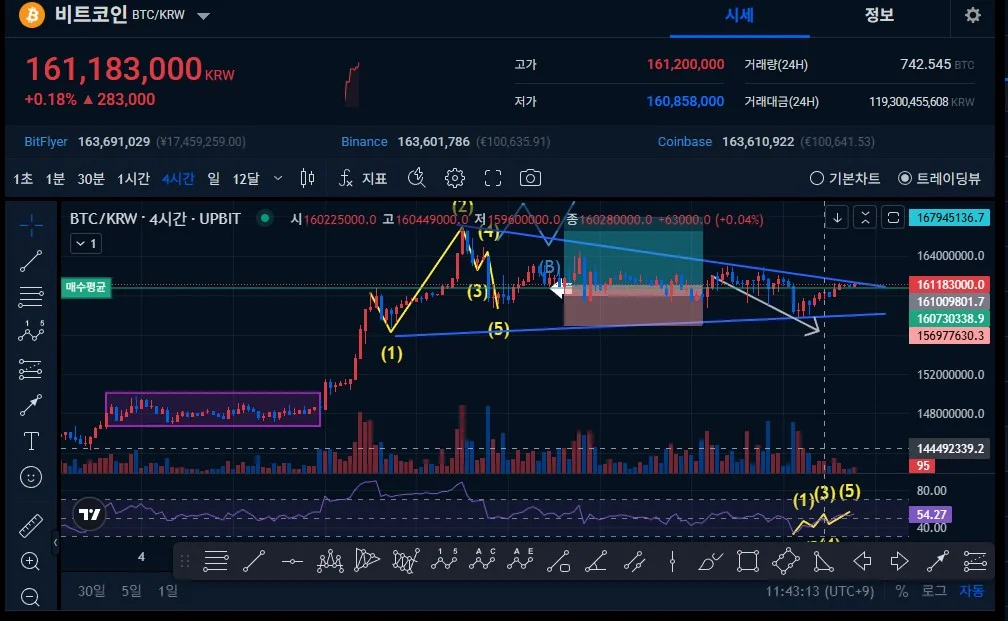The height and width of the screenshot is (621, 1008).
Task: Take a chart snapshot with camera icon
Action: click(x=530, y=178)
